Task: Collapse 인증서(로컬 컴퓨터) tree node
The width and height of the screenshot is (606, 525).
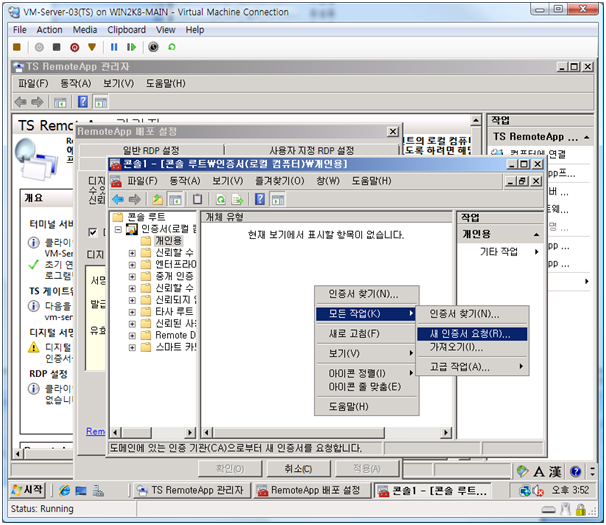Action: (118, 230)
